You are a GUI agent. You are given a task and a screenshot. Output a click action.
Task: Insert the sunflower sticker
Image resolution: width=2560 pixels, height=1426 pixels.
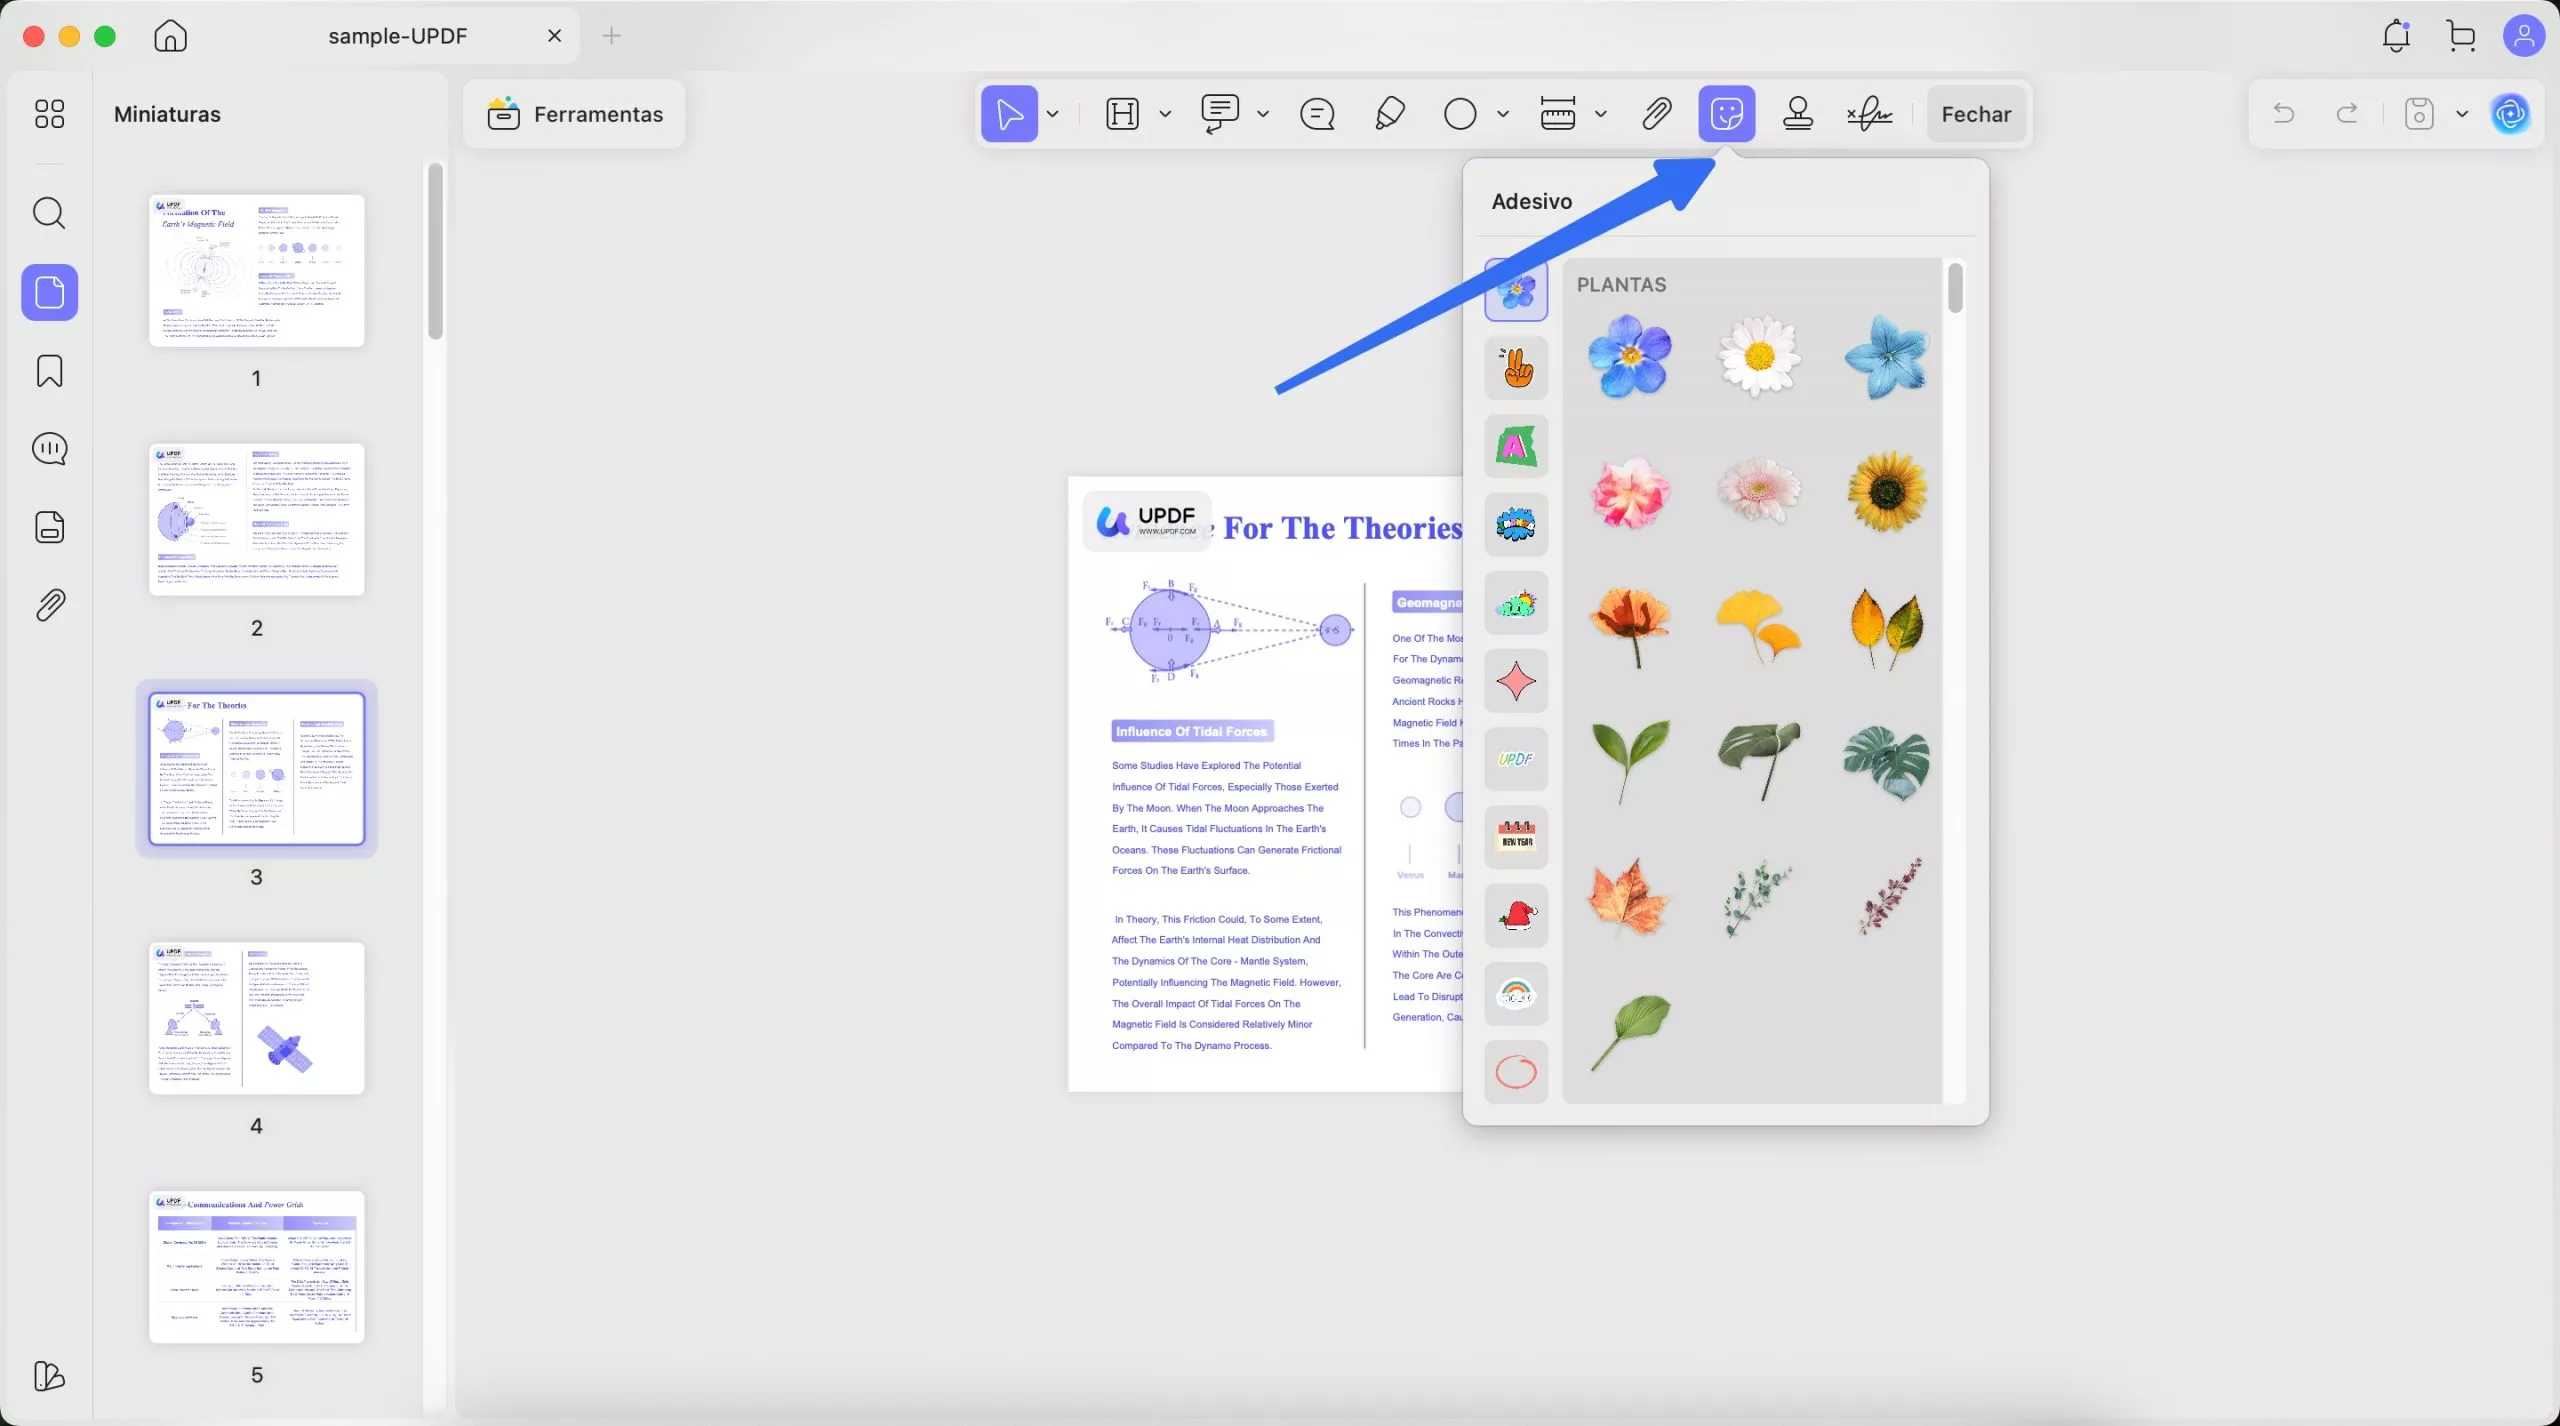click(x=1886, y=490)
